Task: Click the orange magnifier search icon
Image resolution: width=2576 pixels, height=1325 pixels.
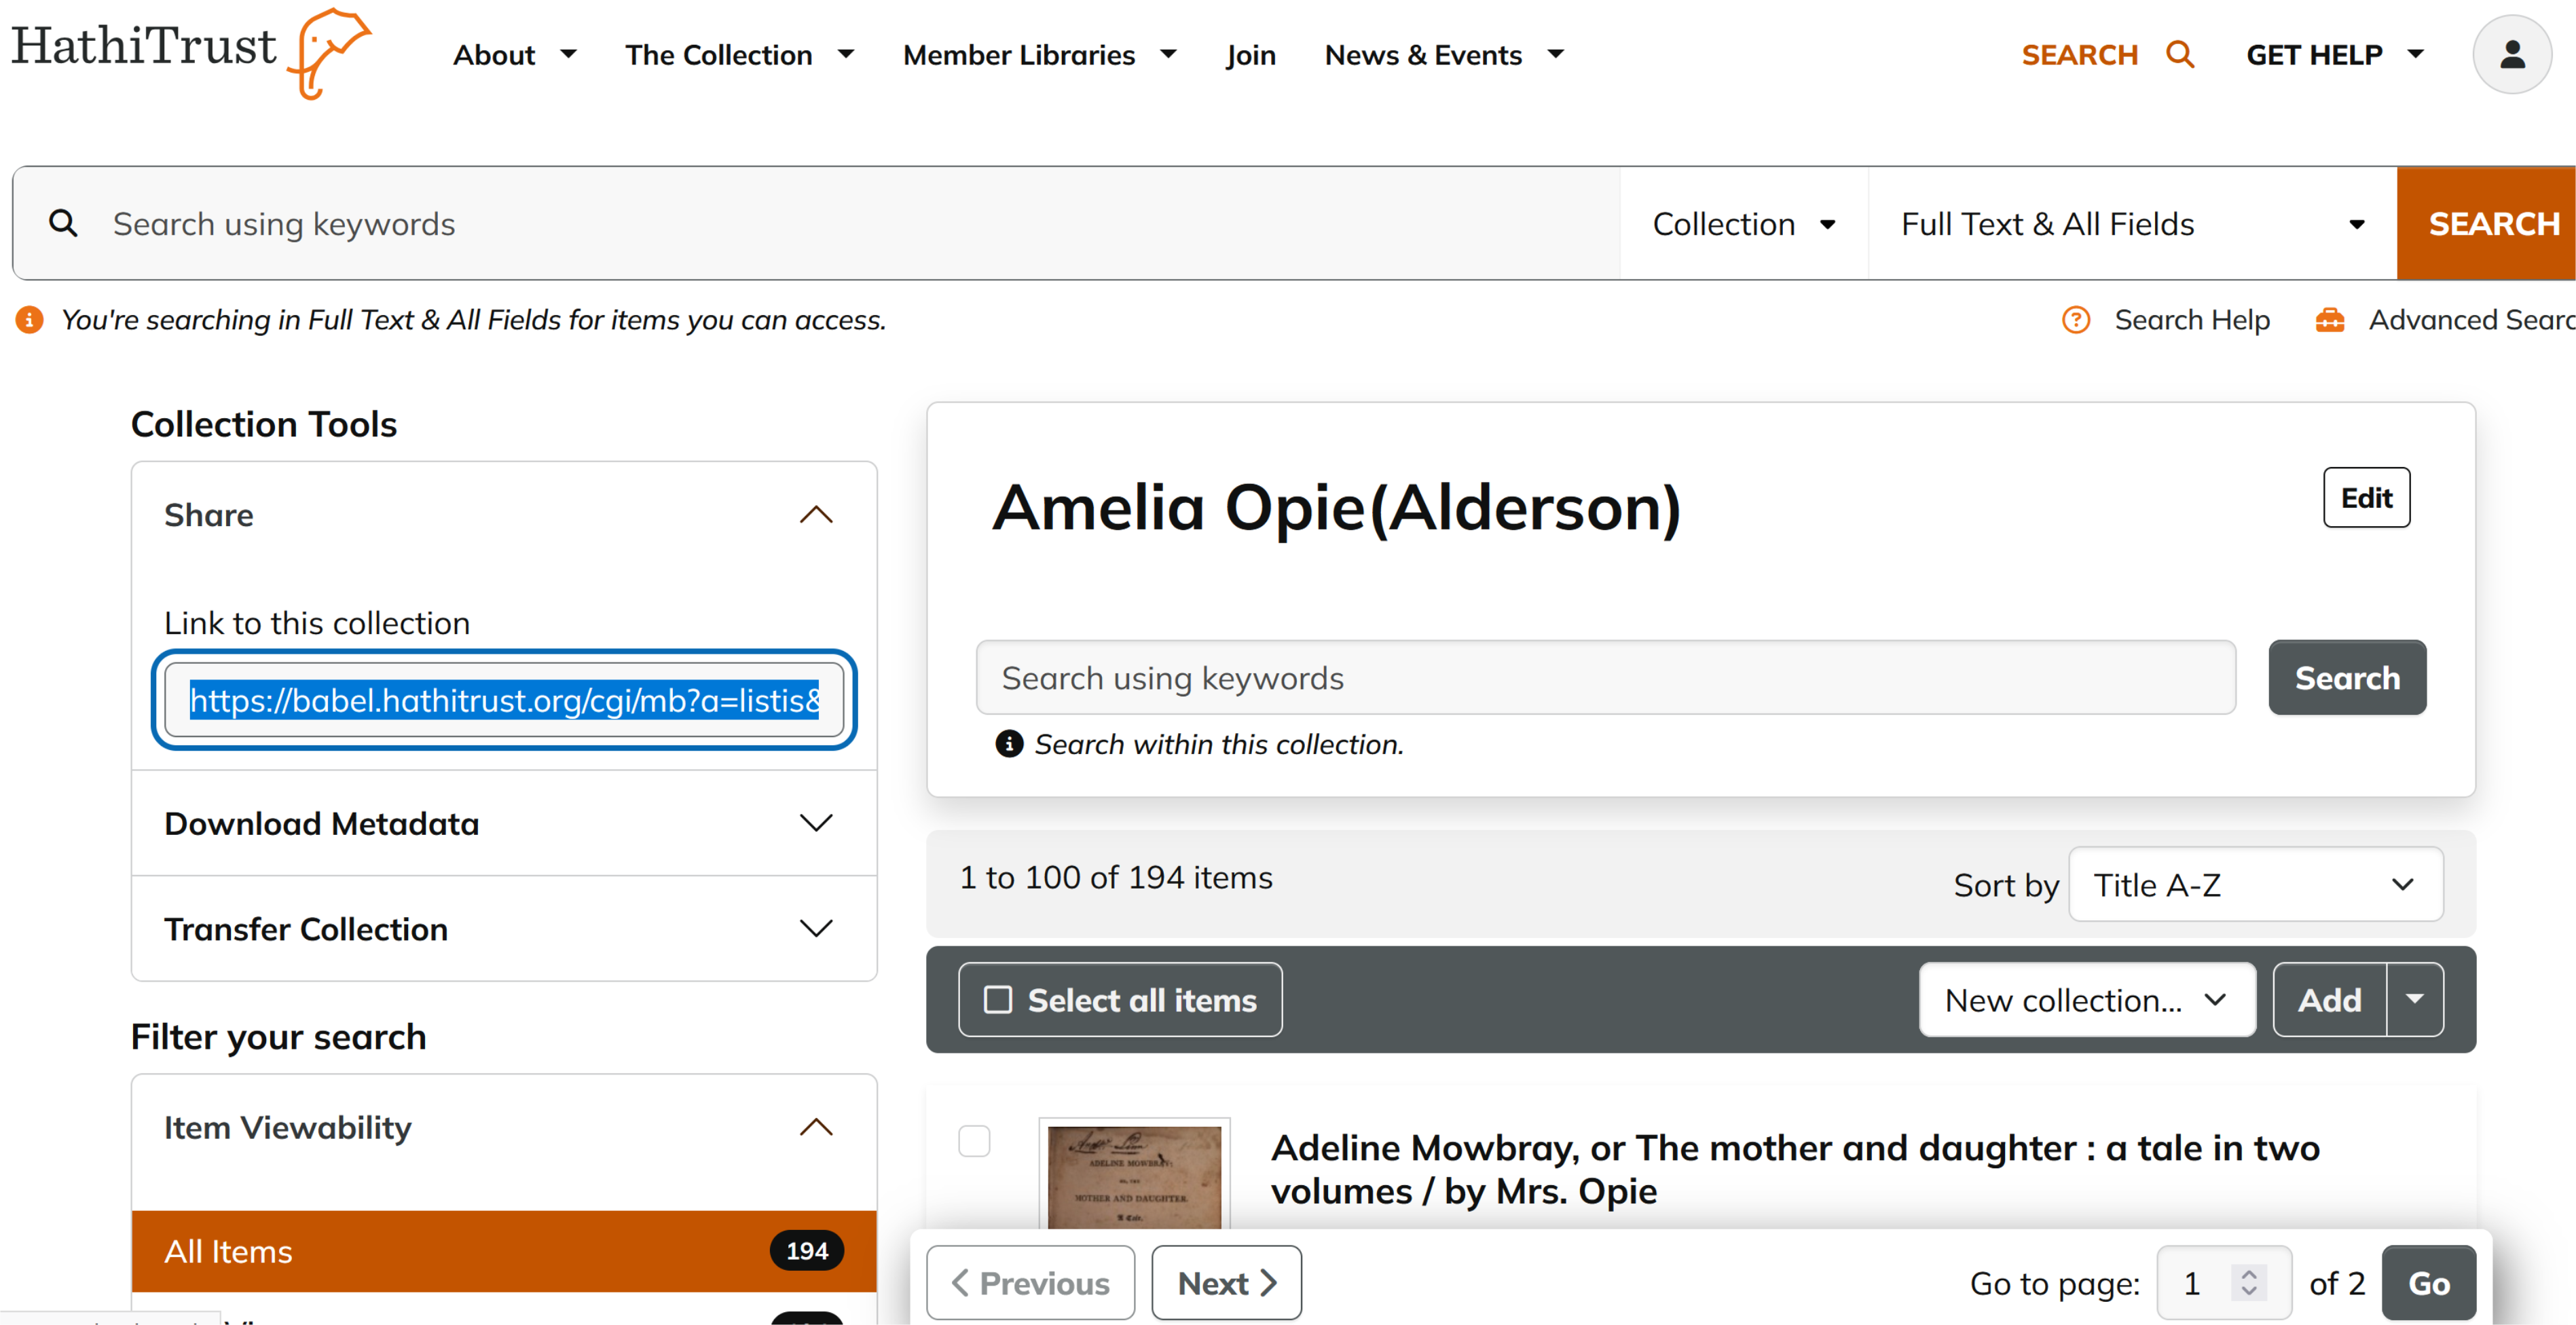Action: pyautogui.click(x=2180, y=55)
